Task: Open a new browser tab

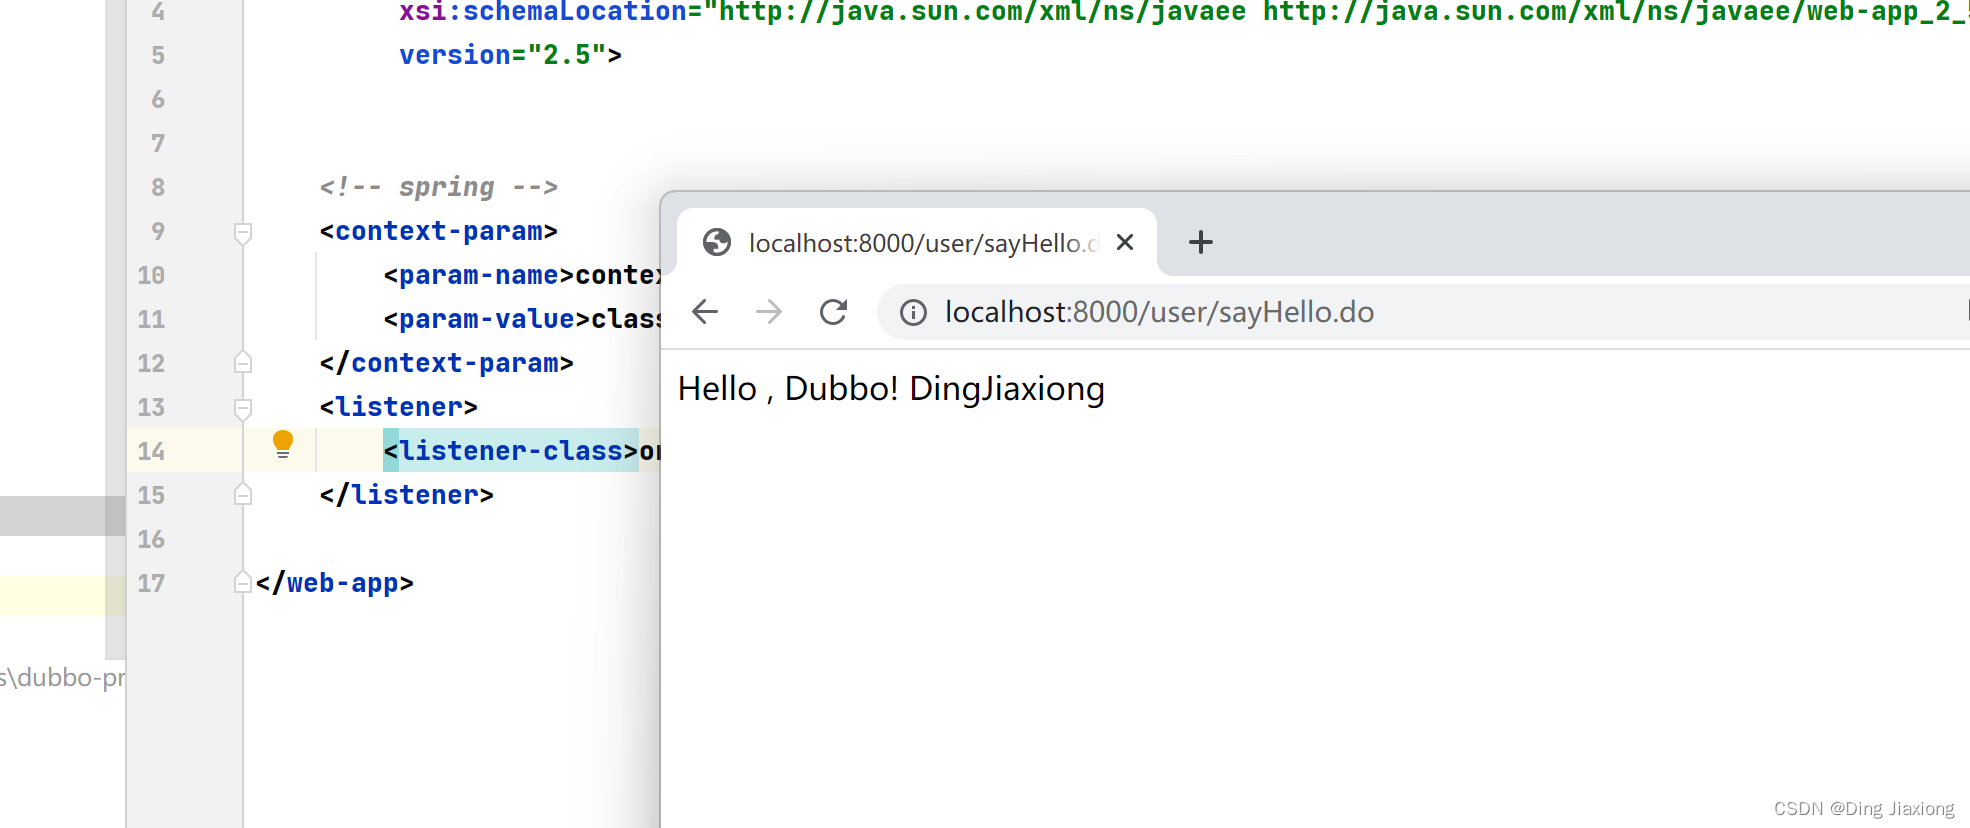Action: coord(1201,242)
